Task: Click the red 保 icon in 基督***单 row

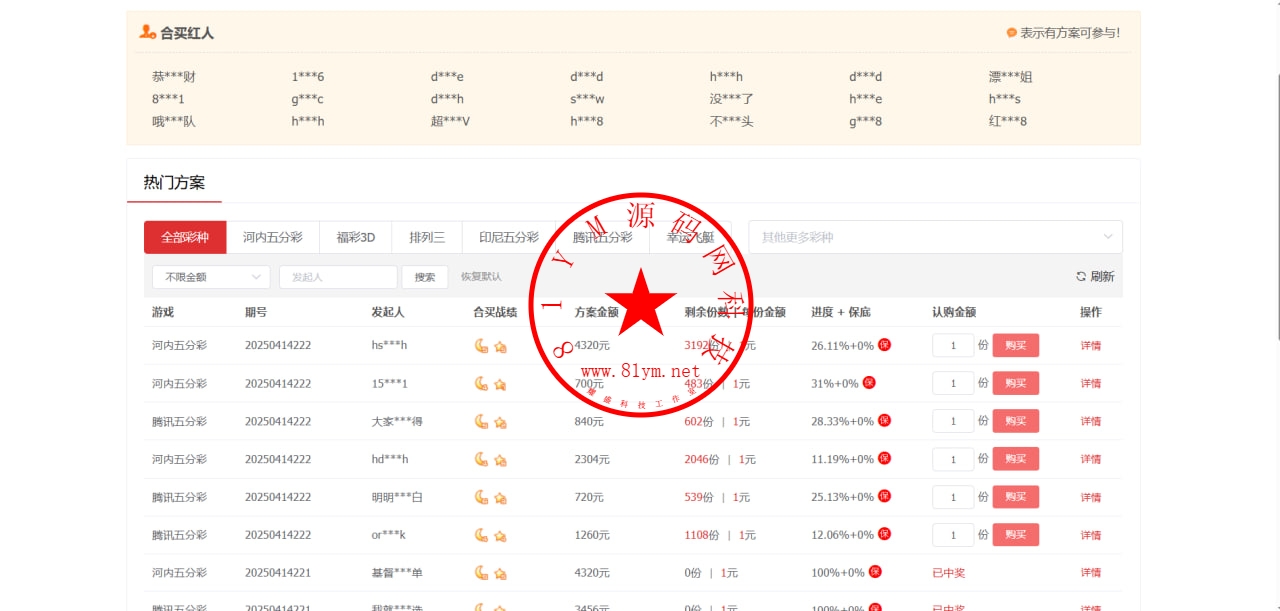Action: (875, 572)
